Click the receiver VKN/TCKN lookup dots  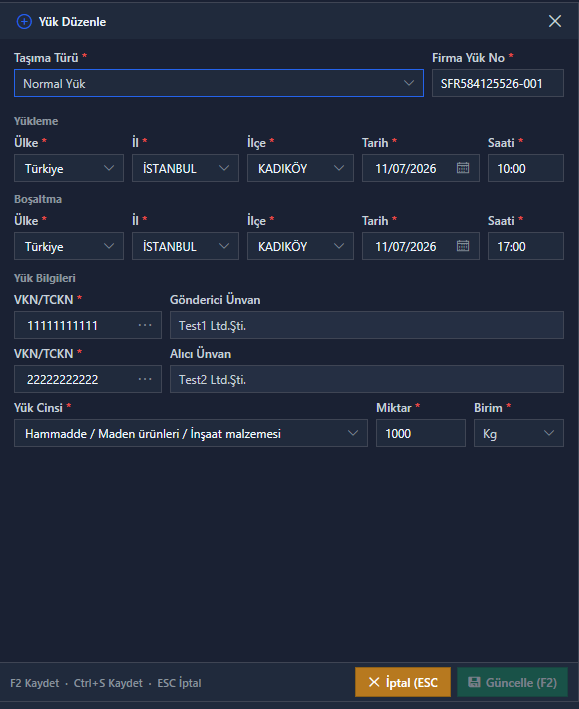point(145,379)
